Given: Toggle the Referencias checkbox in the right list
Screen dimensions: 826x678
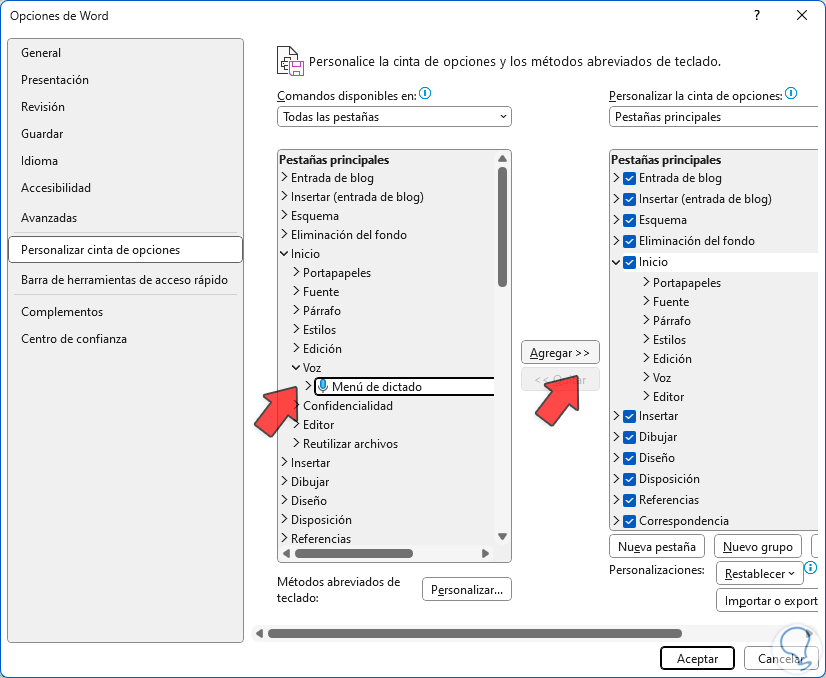Looking at the screenshot, I should [629, 500].
